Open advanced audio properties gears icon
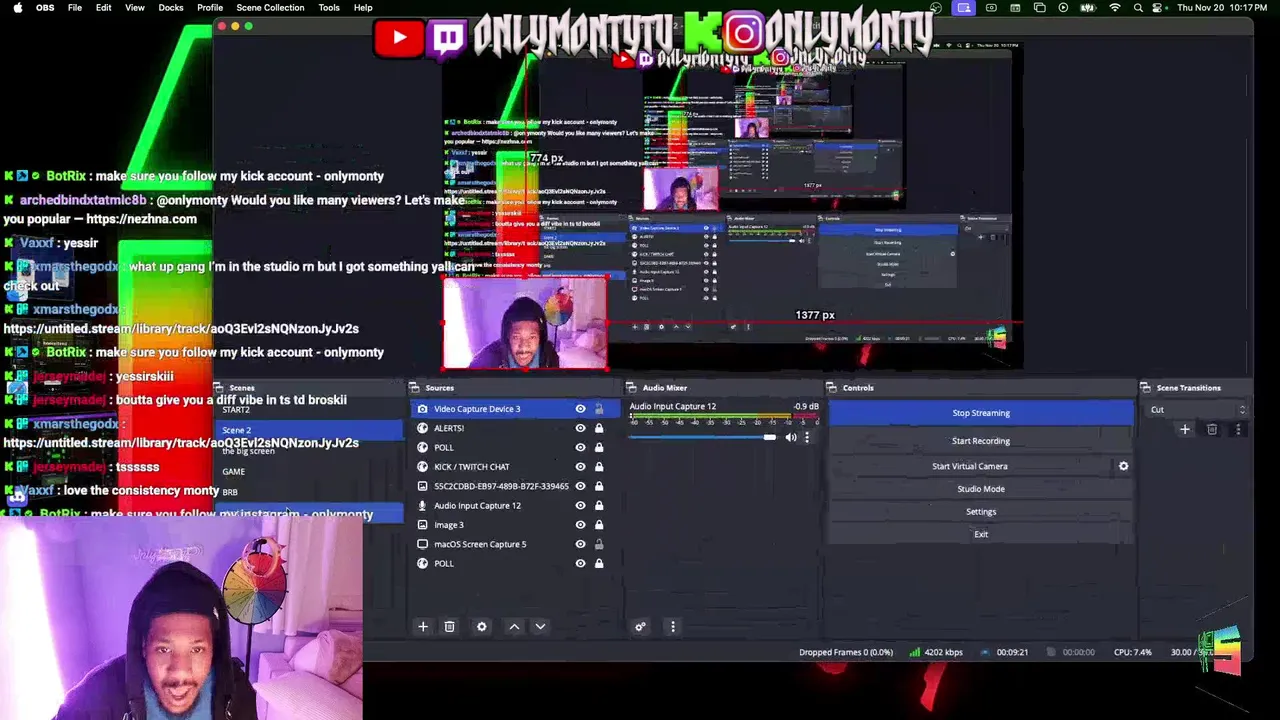This screenshot has width=1280, height=720. point(640,627)
